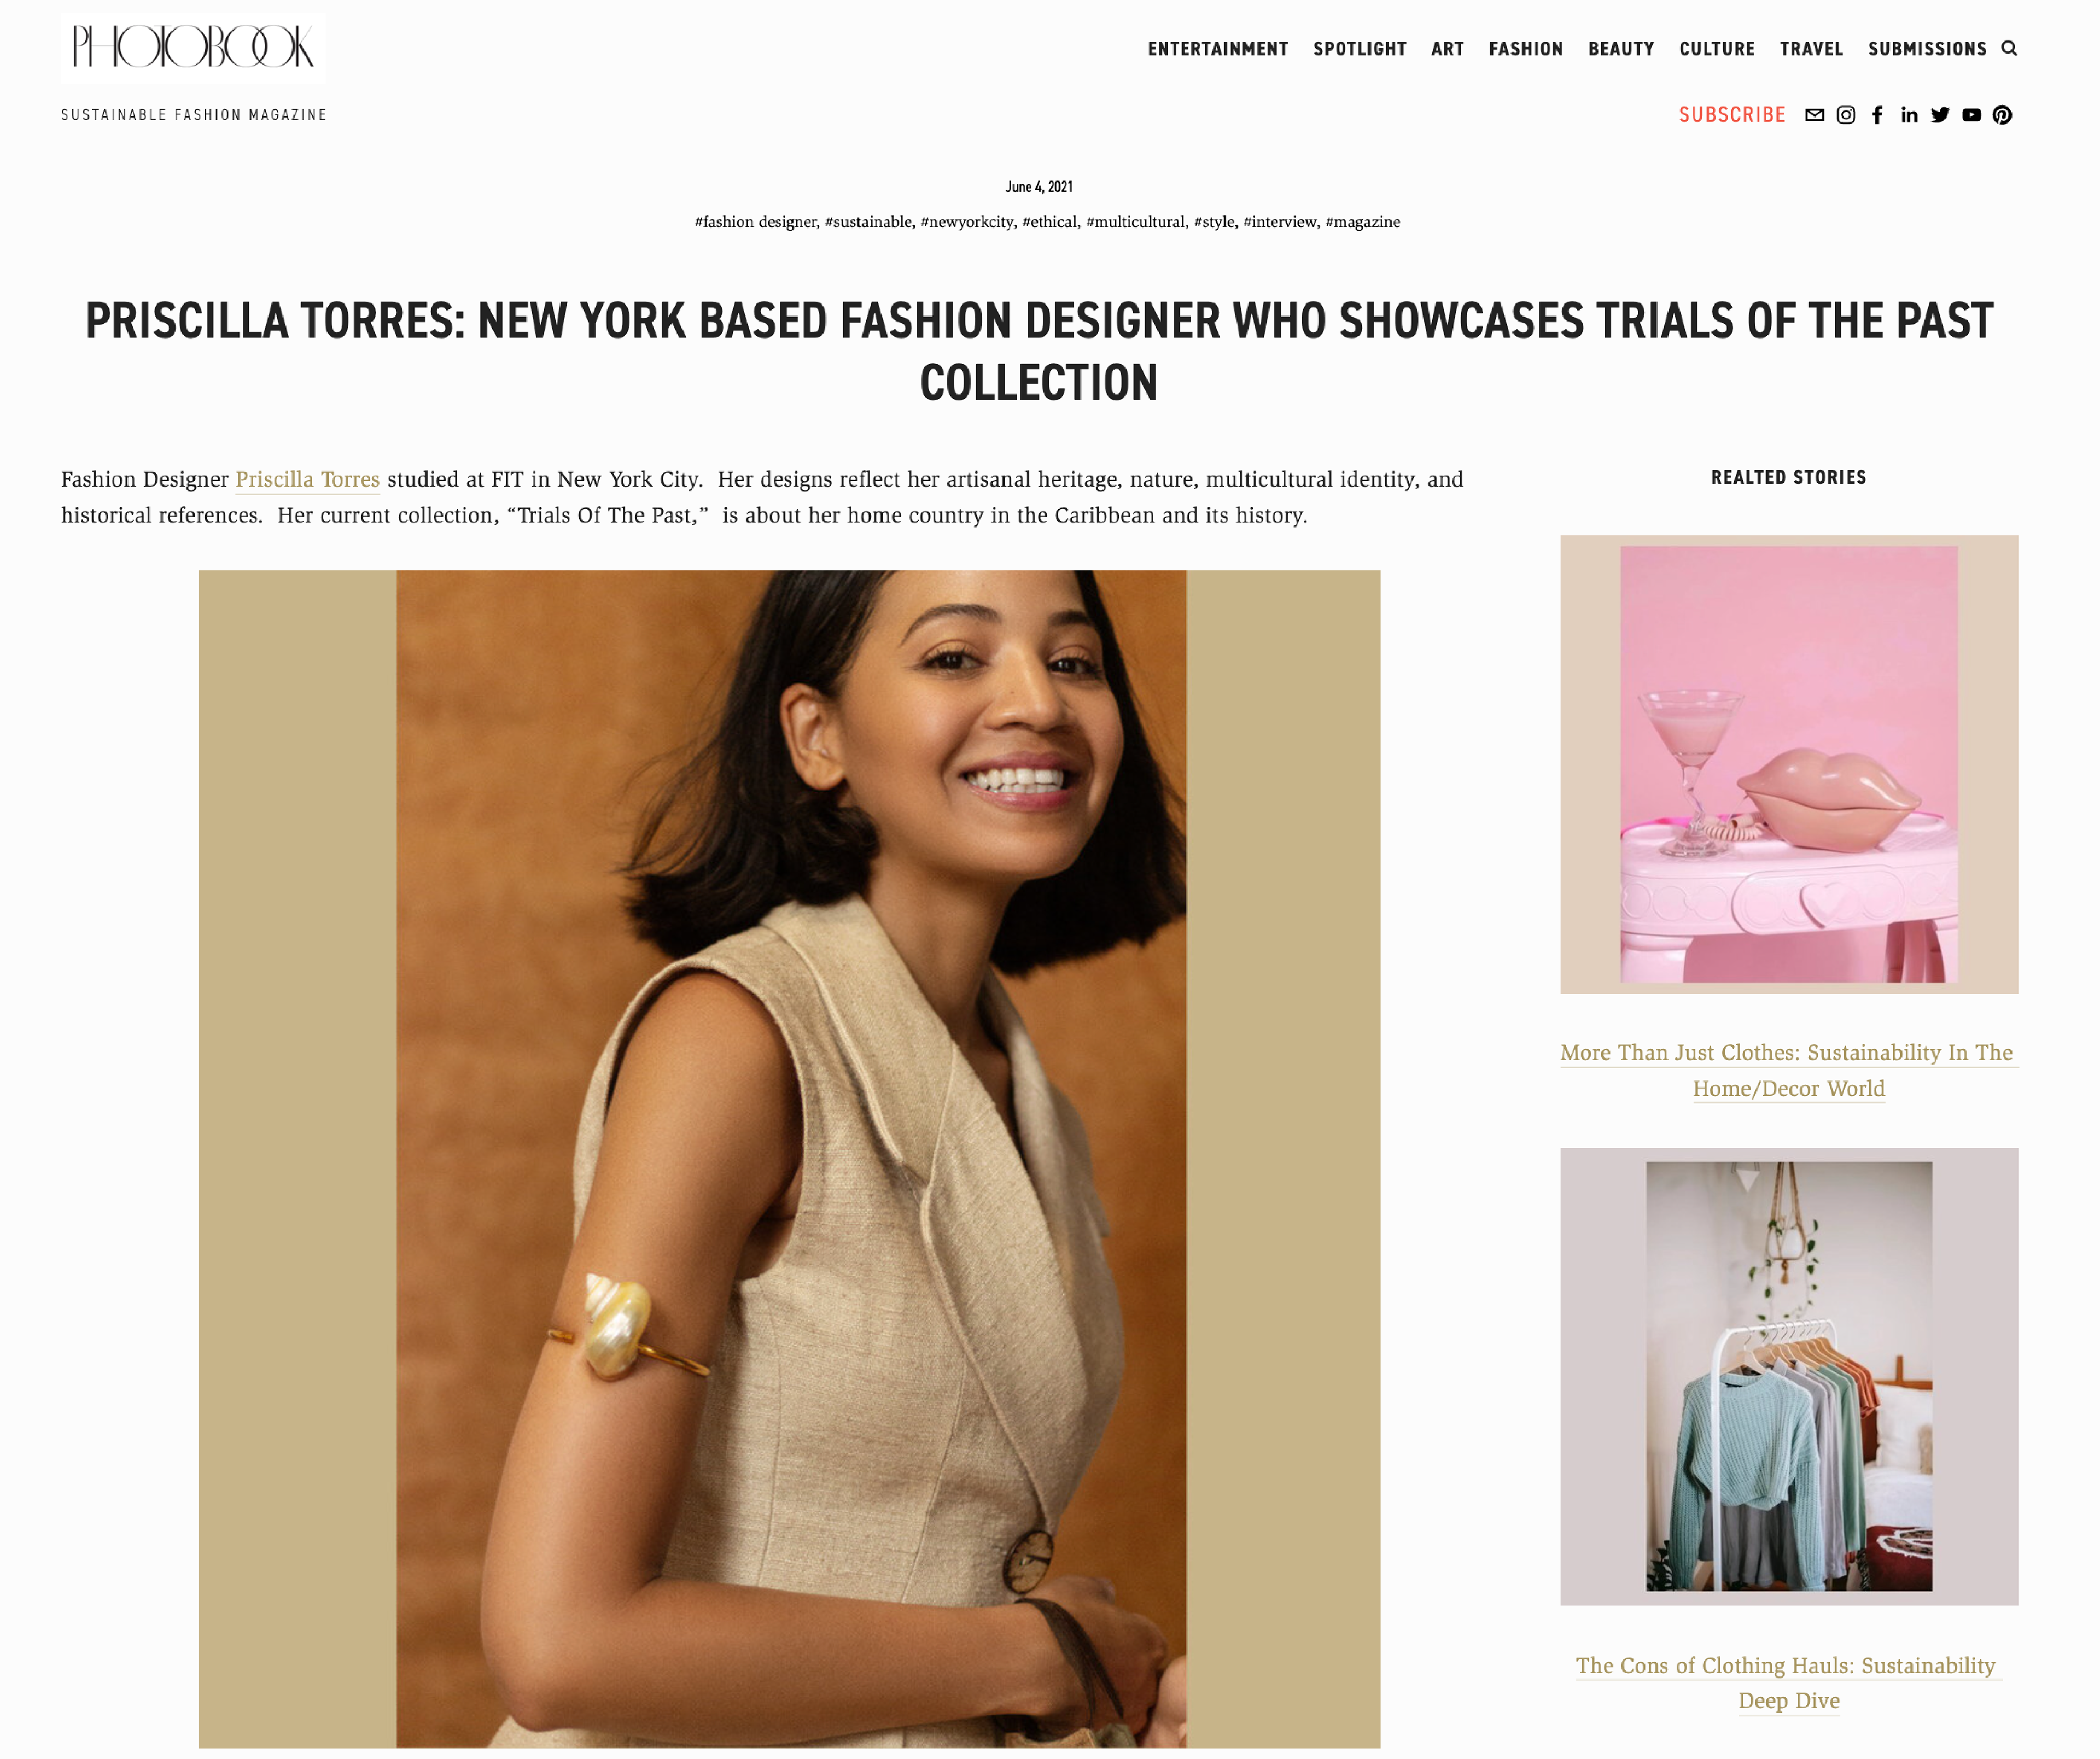Select the Fashion menu item

pyautogui.click(x=1525, y=49)
